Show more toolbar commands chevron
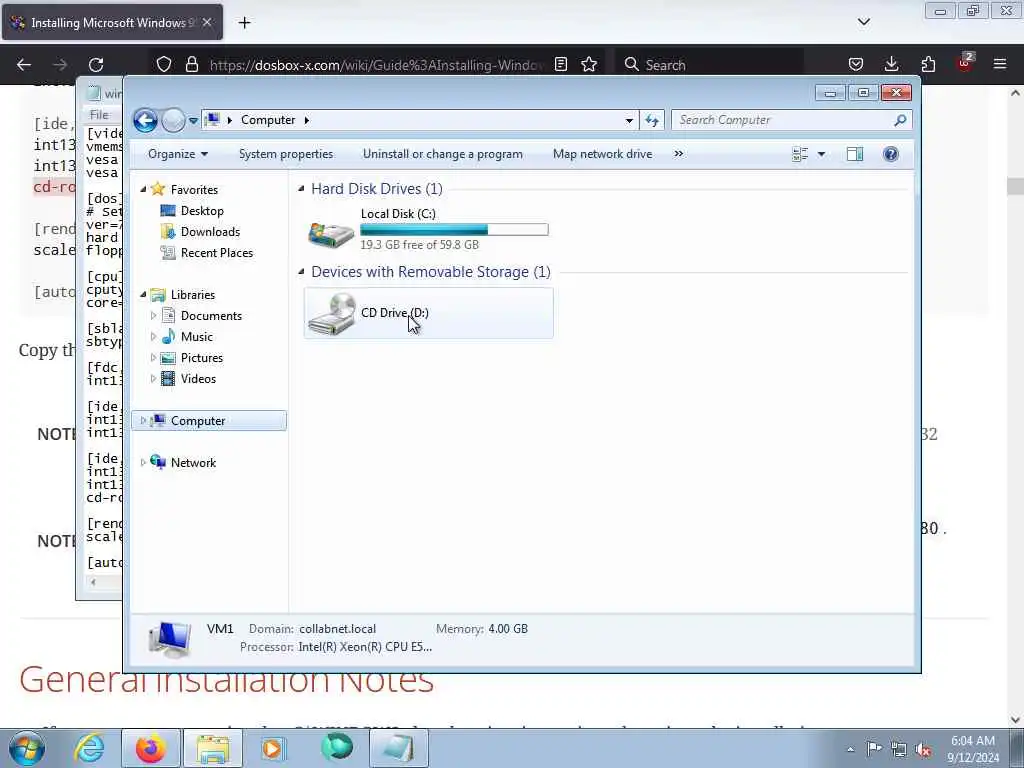1024x768 pixels. pos(679,154)
